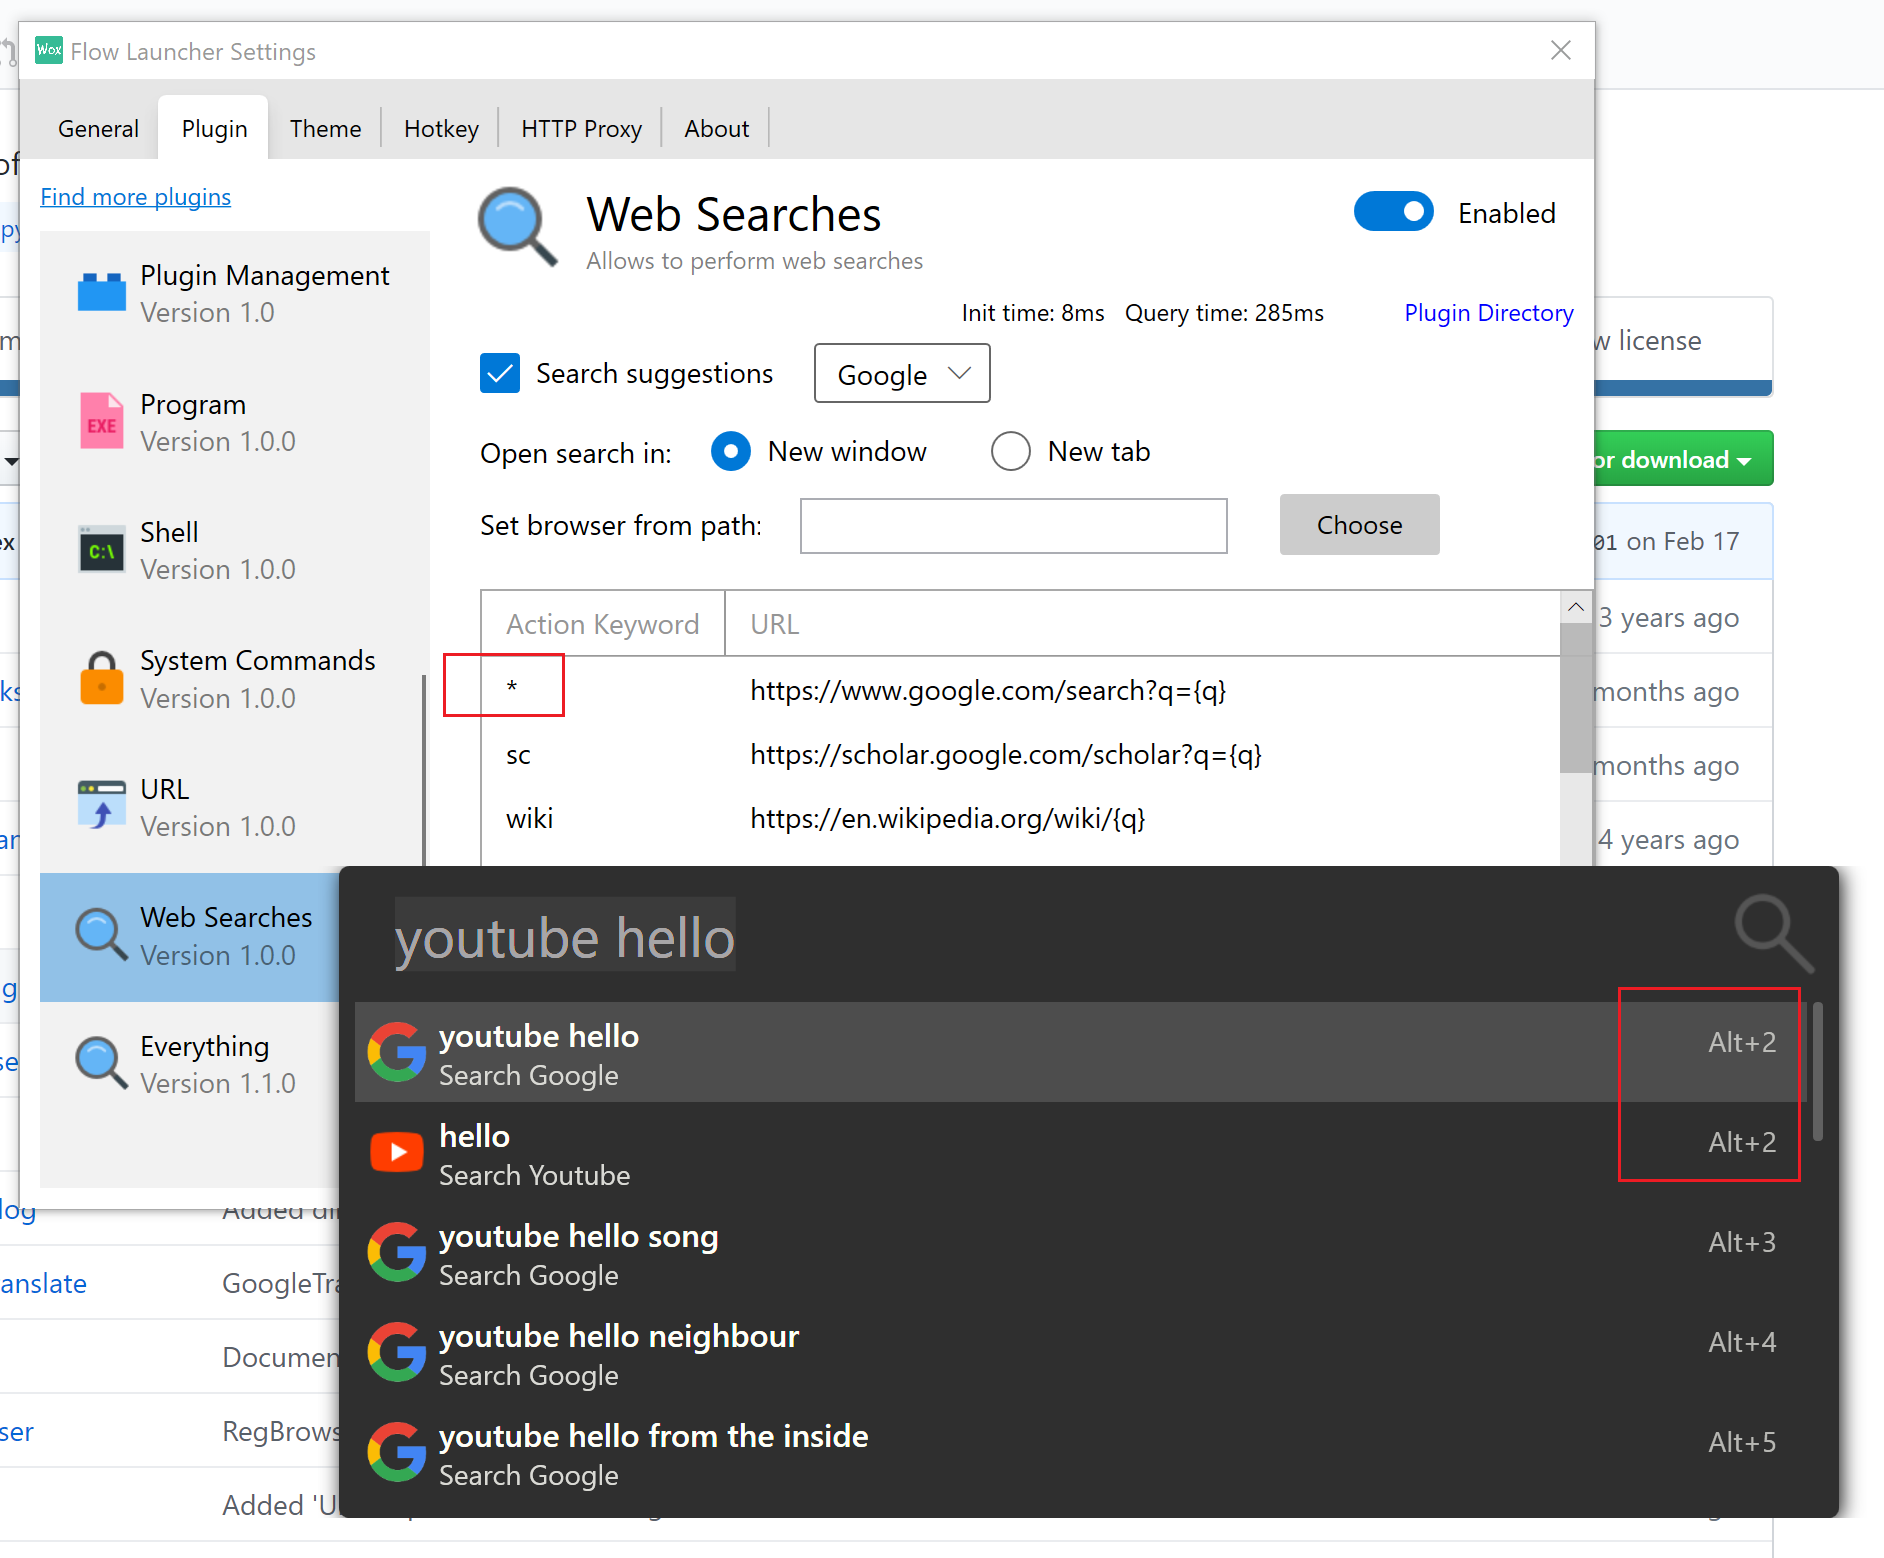Select the New window radio button

[731, 451]
